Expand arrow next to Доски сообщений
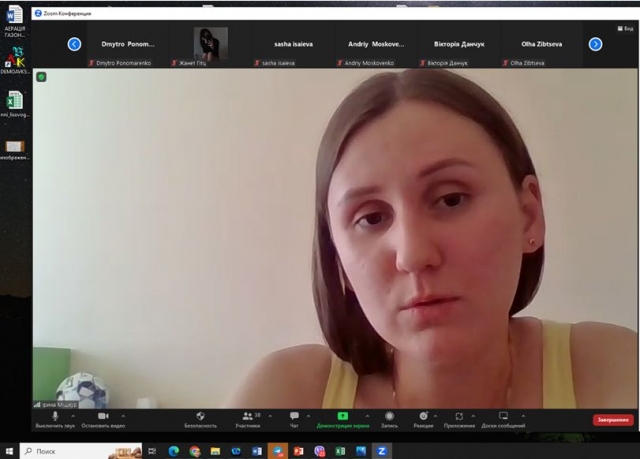 (x=523, y=416)
